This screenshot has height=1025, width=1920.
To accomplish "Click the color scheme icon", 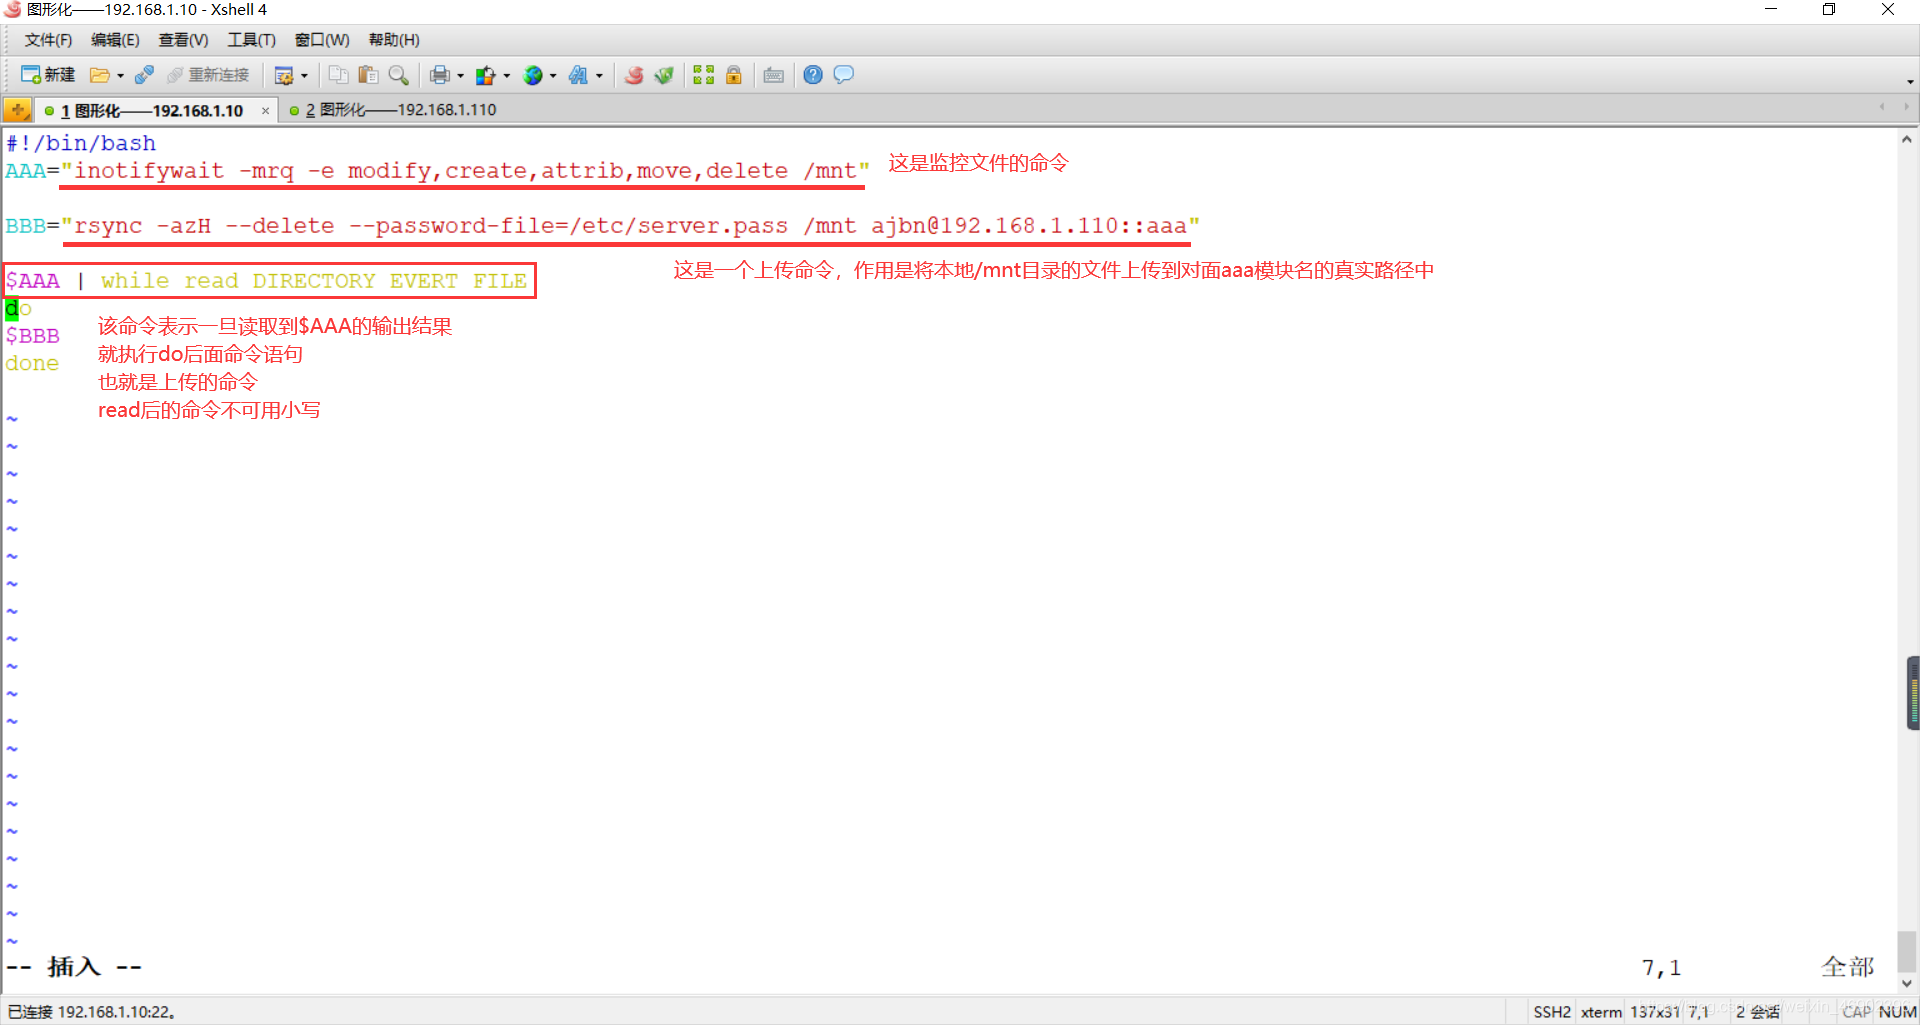I will [486, 75].
